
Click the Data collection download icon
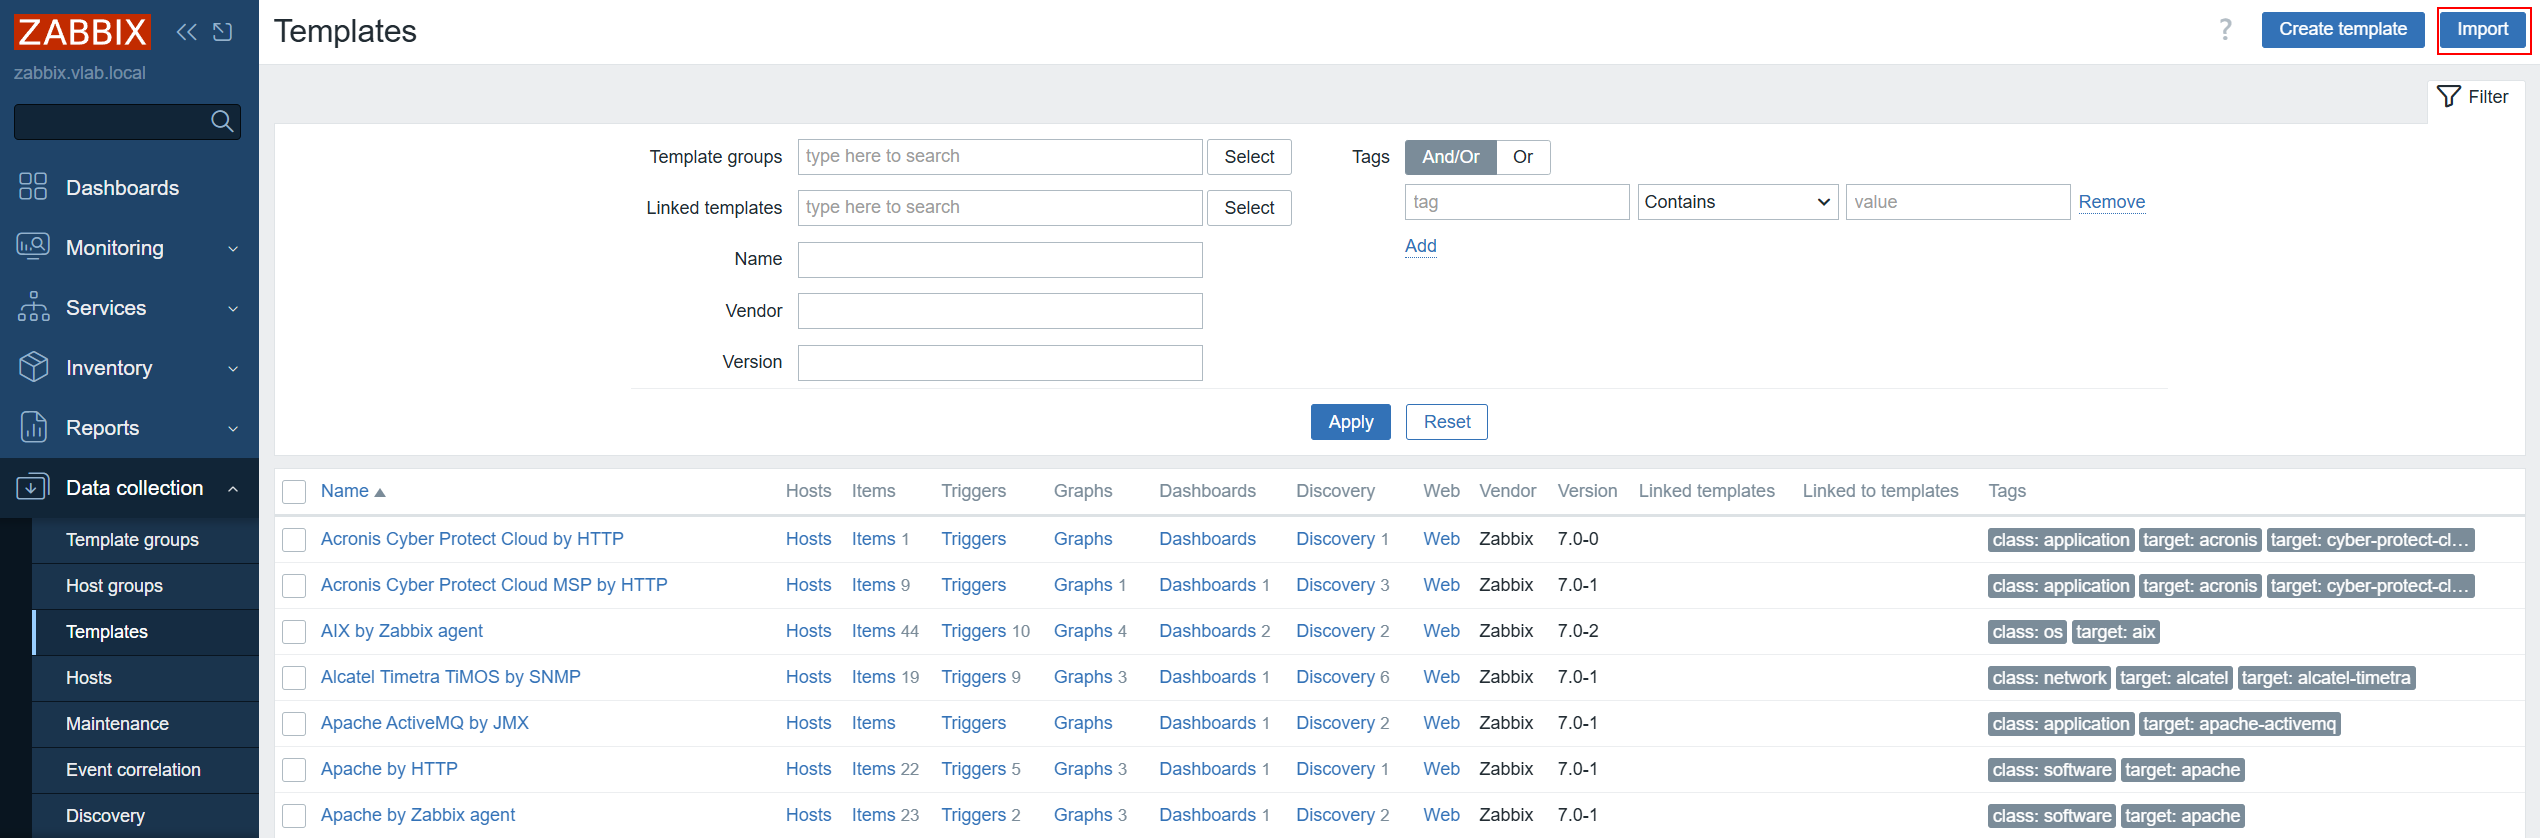[x=33, y=487]
